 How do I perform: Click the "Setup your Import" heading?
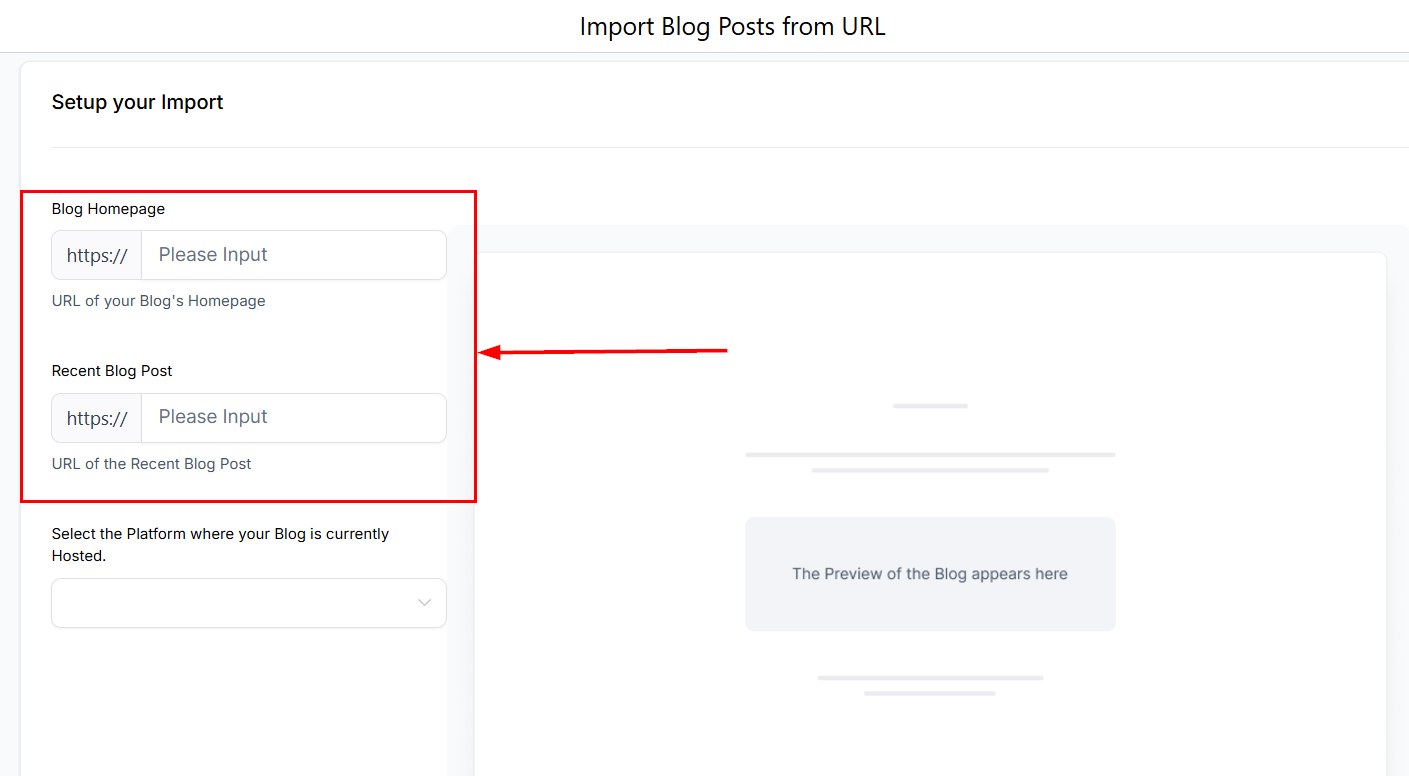tap(137, 102)
